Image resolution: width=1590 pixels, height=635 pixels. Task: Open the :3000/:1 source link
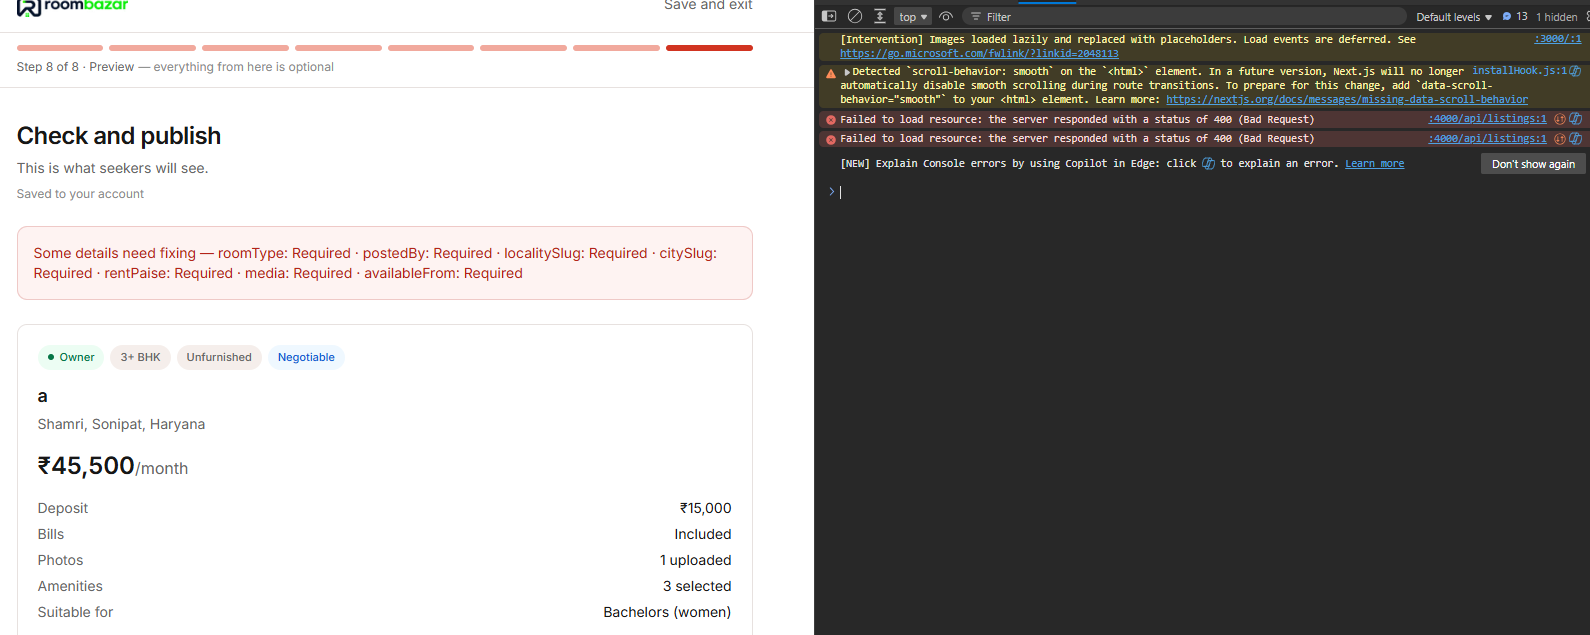(x=1558, y=39)
